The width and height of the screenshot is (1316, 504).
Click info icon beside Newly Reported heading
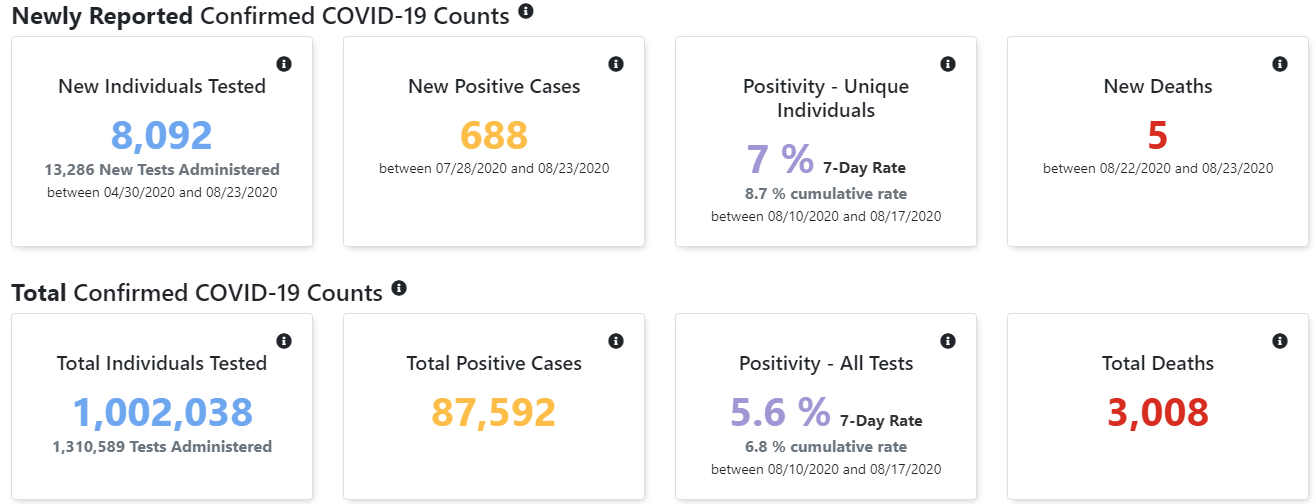[x=526, y=12]
